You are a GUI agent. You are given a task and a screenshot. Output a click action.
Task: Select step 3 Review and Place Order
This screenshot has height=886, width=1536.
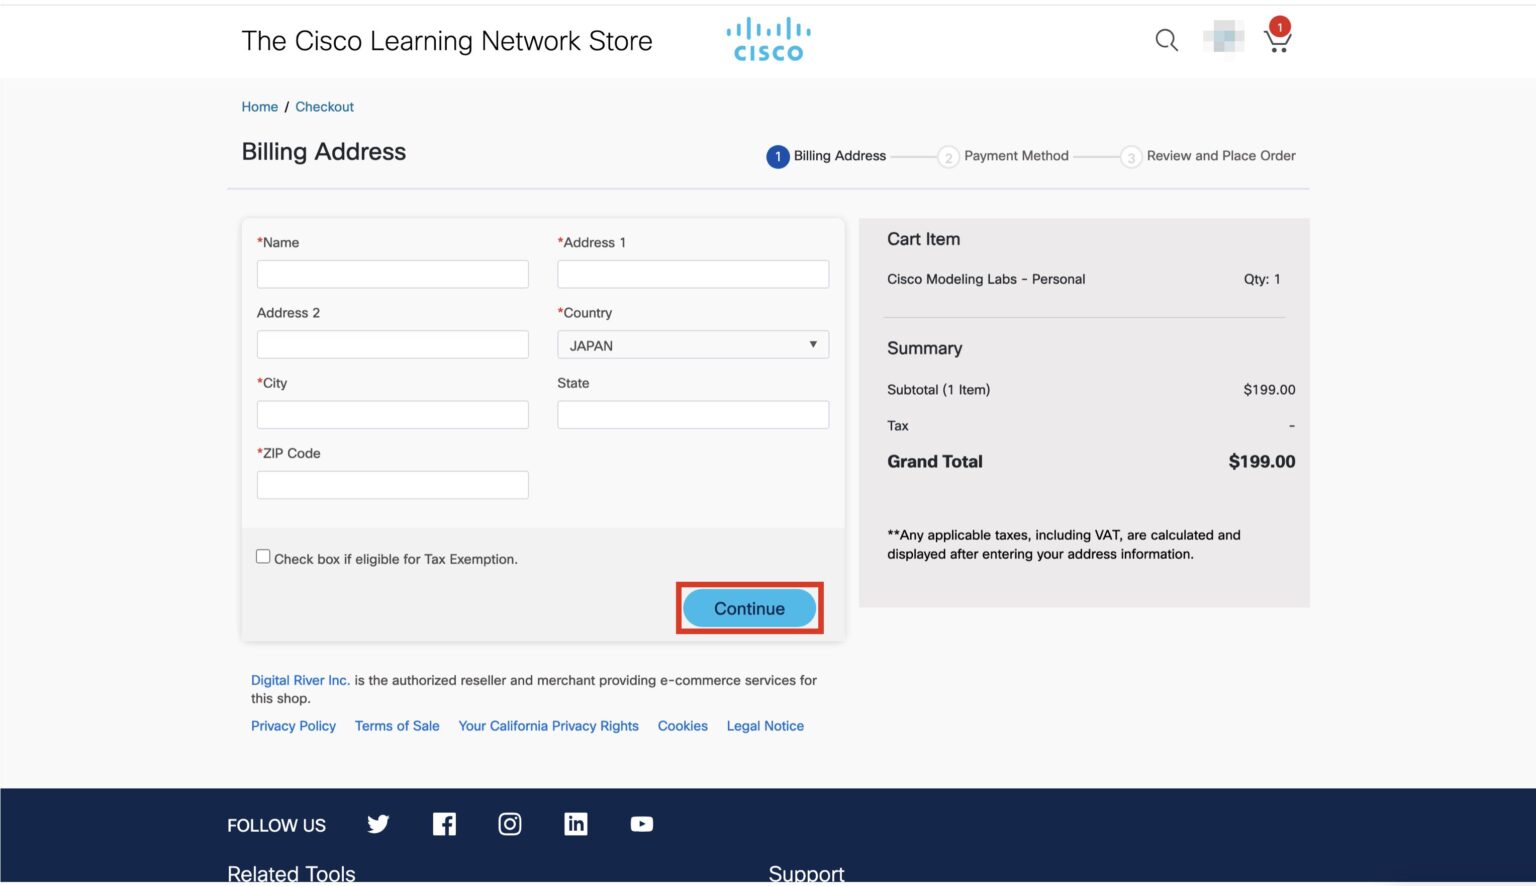coord(1208,156)
